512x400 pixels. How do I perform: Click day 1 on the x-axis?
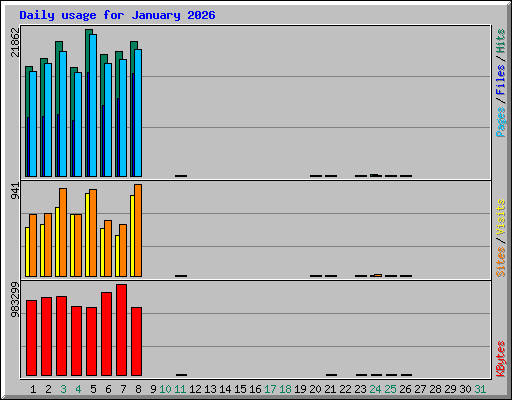33,389
